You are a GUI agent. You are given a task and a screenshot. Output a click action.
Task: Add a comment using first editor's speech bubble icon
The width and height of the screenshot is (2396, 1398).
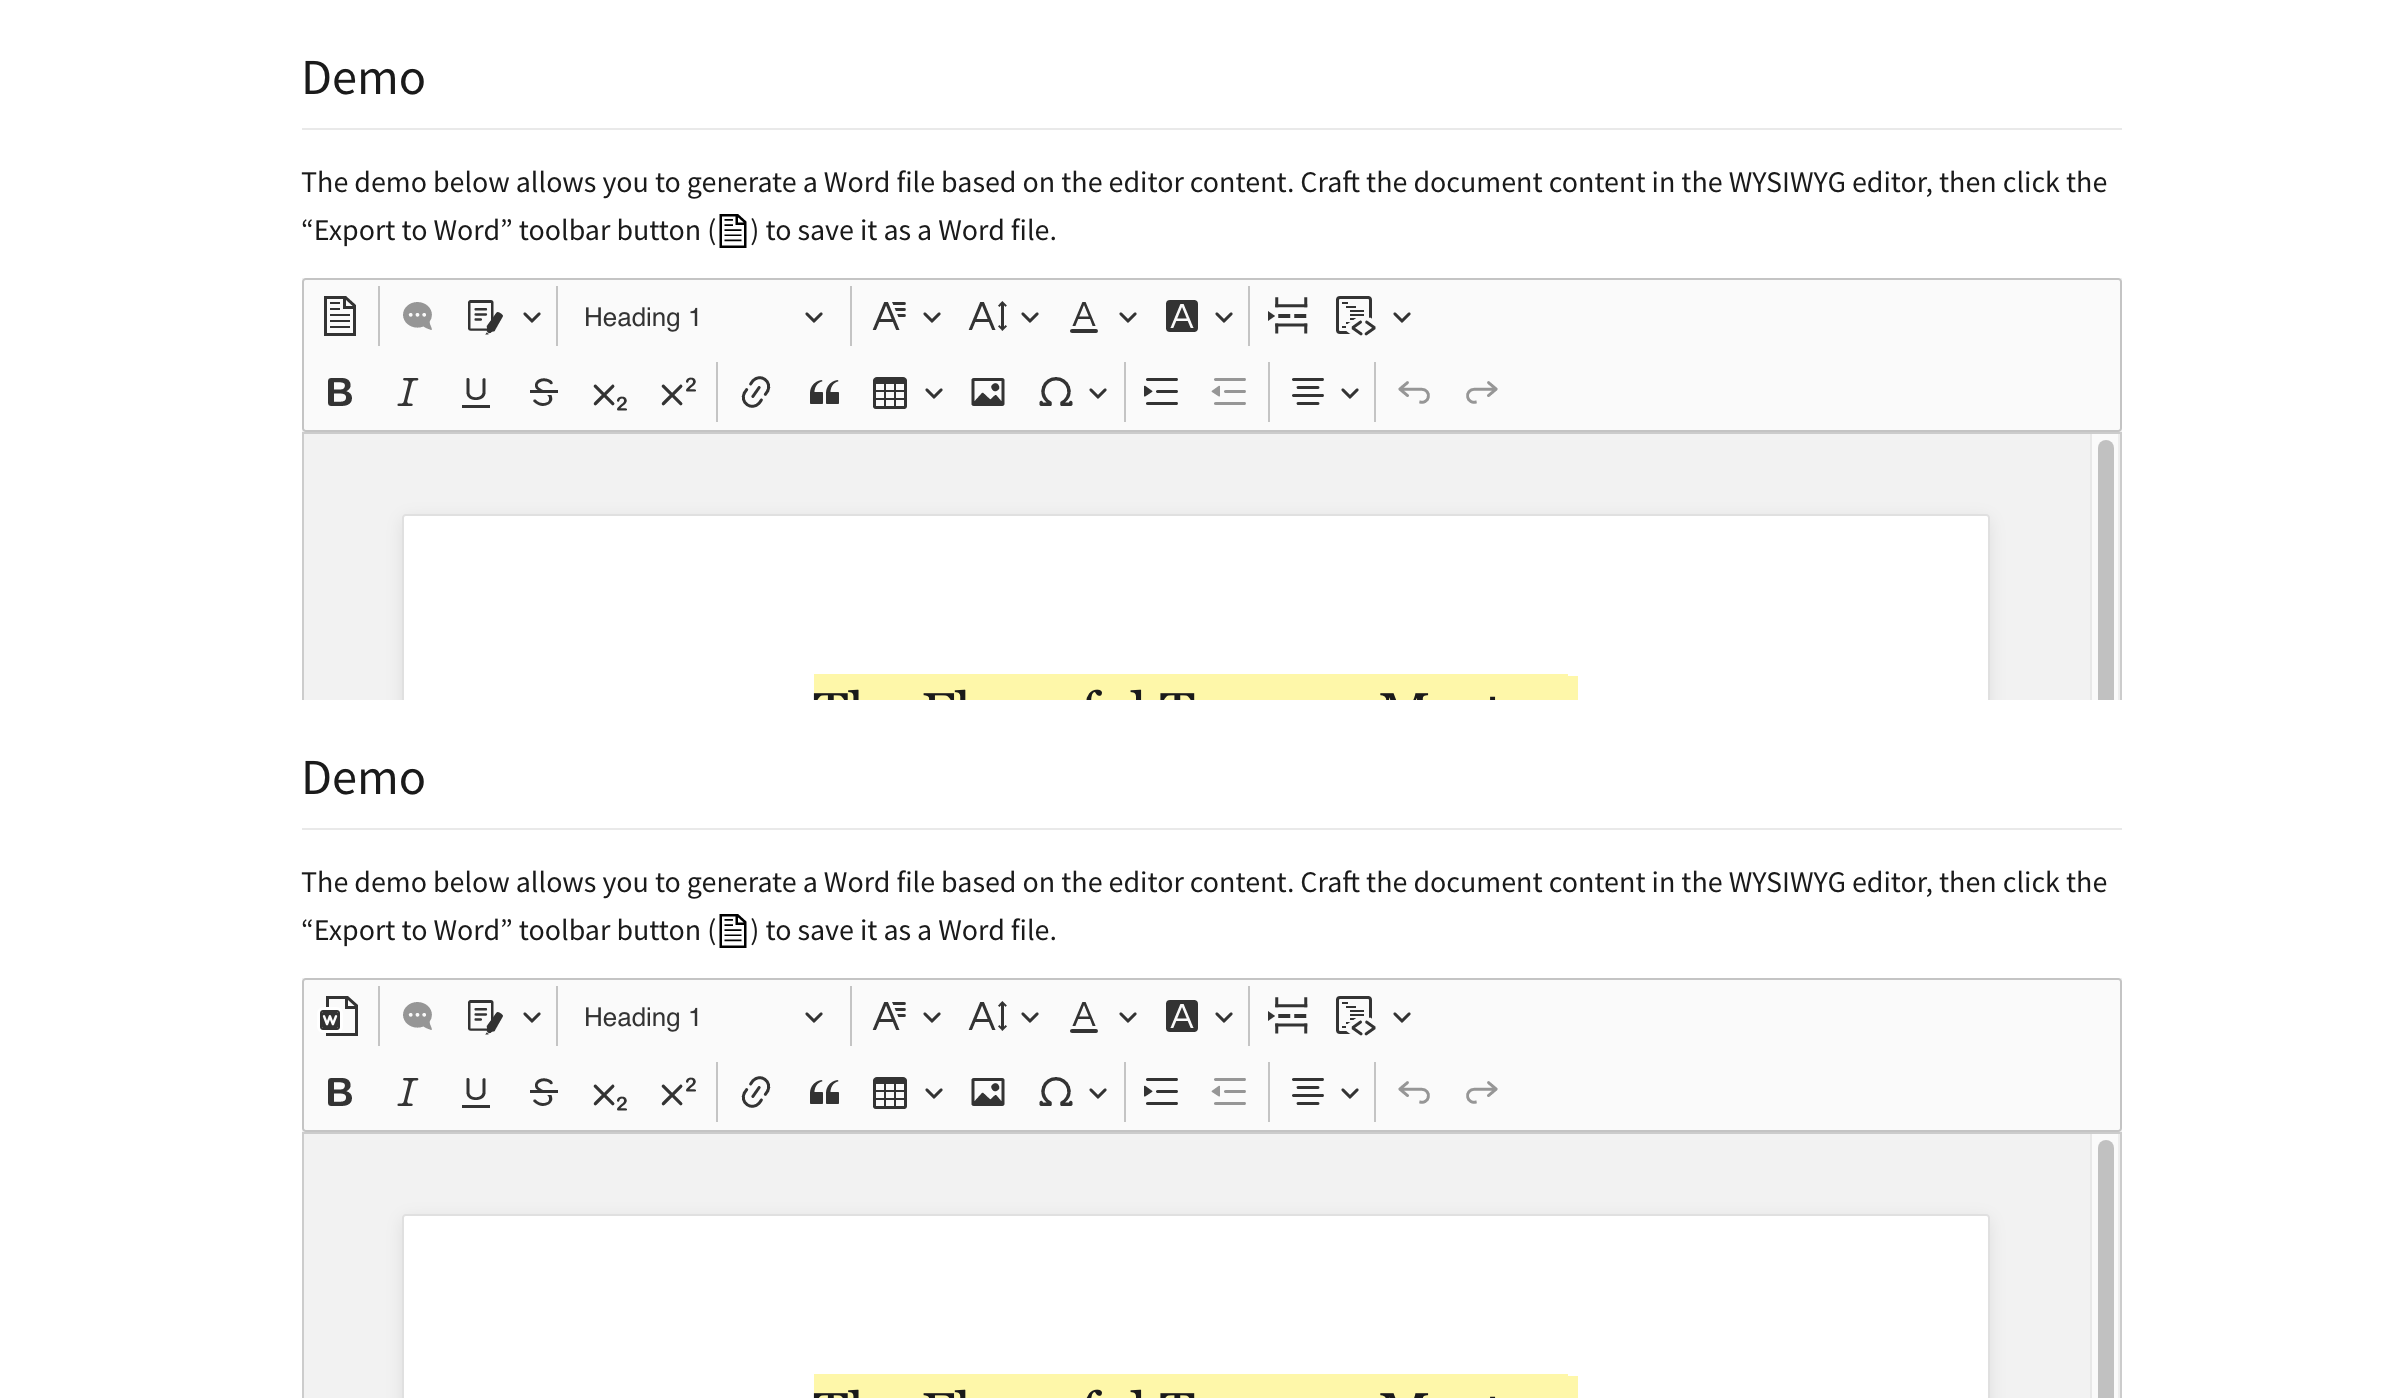[x=418, y=317]
